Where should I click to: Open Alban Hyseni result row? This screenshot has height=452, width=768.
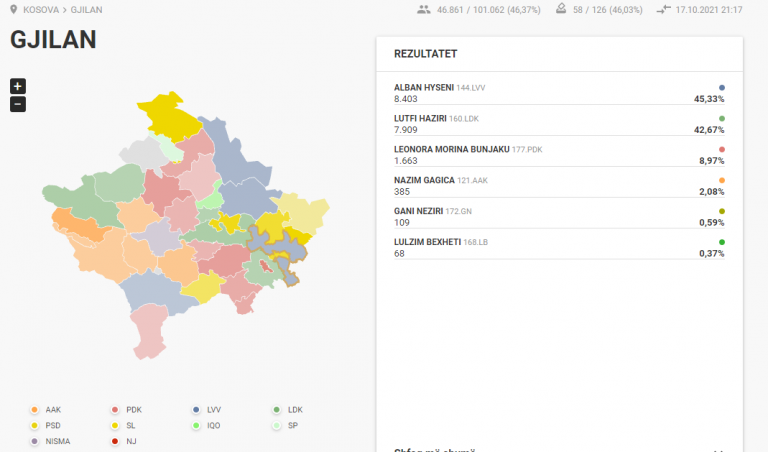[559, 93]
